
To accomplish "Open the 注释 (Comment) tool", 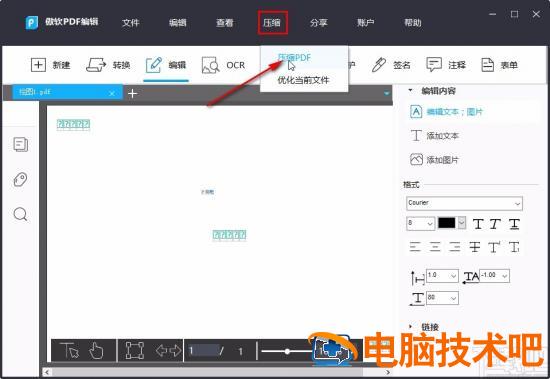I will click(446, 65).
